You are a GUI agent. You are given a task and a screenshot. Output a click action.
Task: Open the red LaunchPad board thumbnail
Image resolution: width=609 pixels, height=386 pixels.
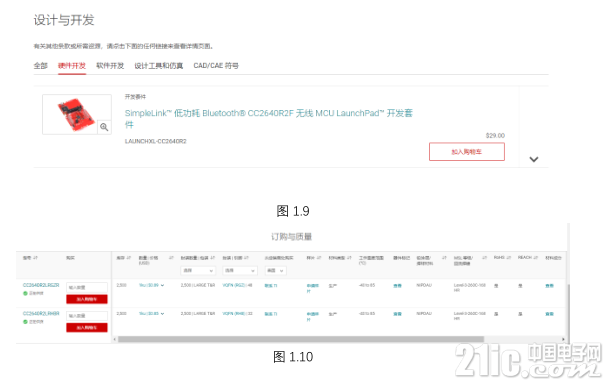[77, 114]
